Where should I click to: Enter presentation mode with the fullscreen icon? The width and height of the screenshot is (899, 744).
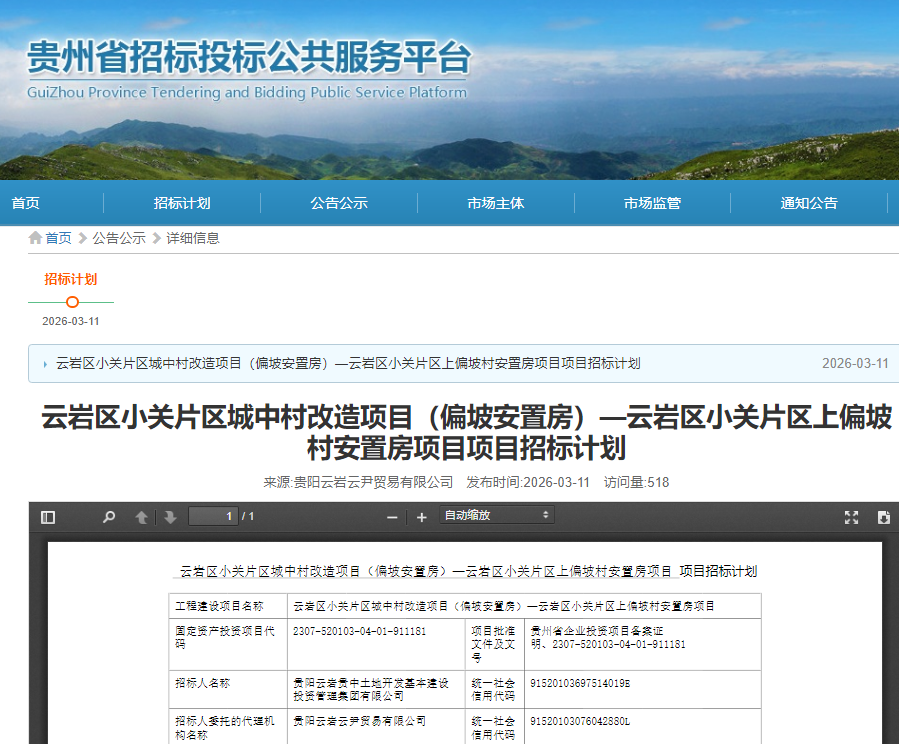click(851, 517)
